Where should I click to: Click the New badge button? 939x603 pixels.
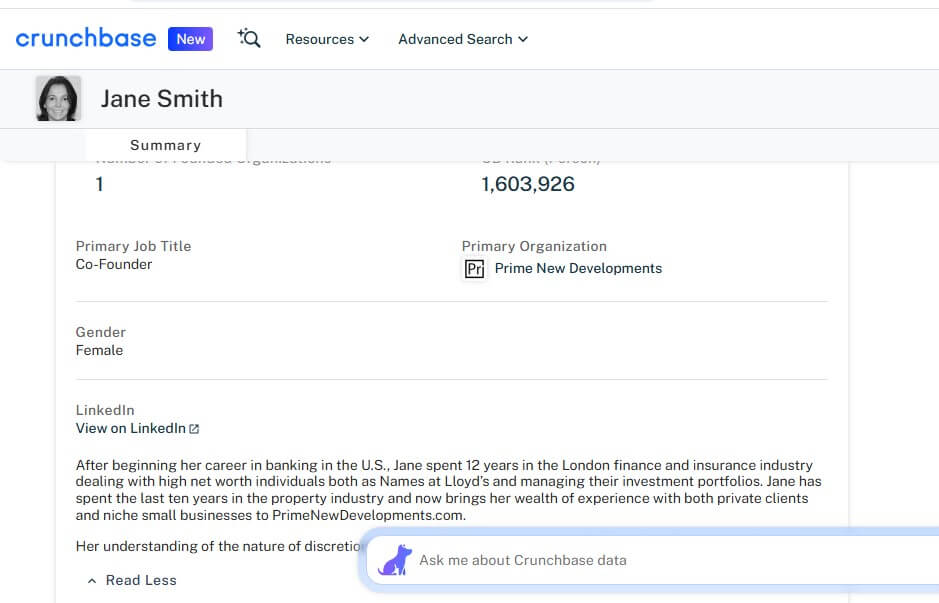tap(190, 39)
